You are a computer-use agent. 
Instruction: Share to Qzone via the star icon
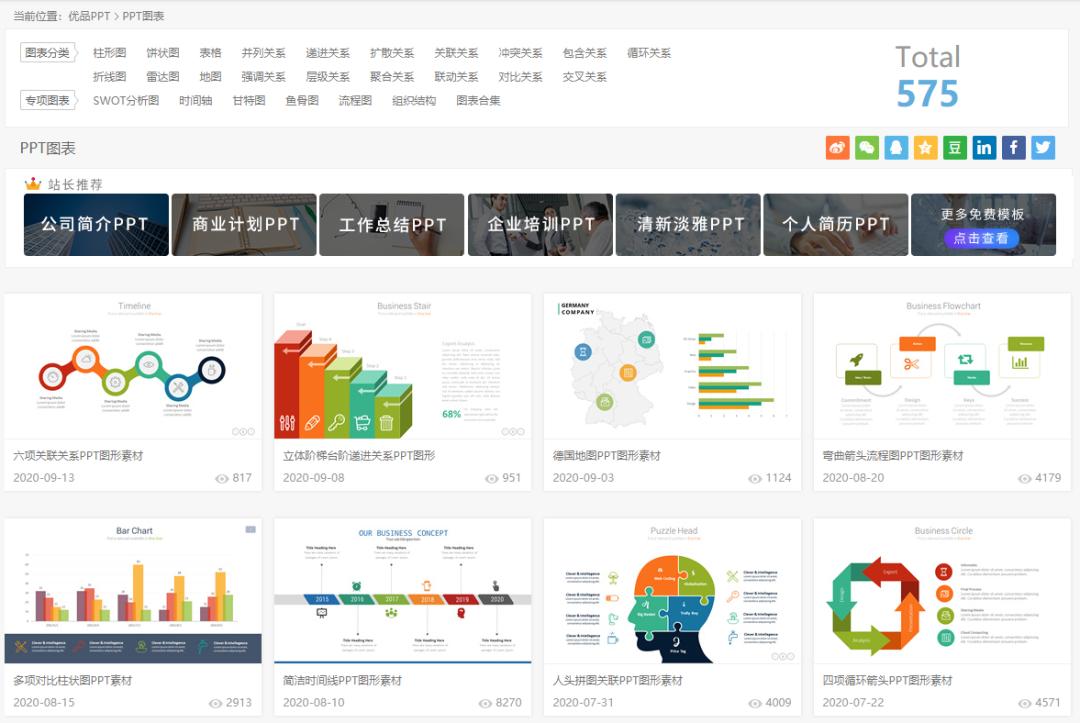pyautogui.click(x=924, y=147)
